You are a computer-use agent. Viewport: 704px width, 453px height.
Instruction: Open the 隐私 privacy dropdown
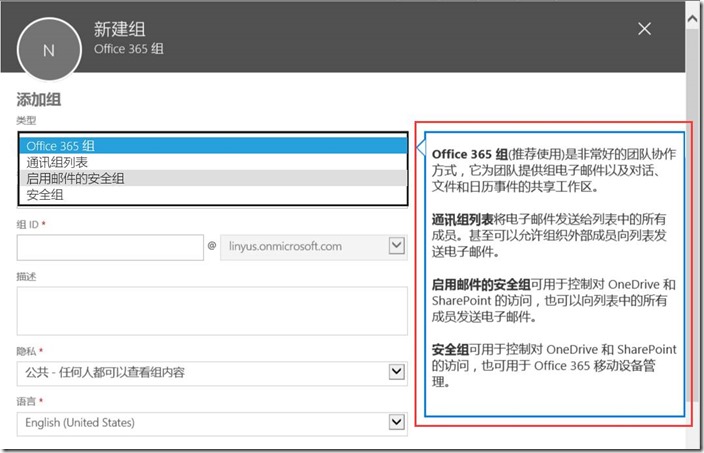coord(212,373)
